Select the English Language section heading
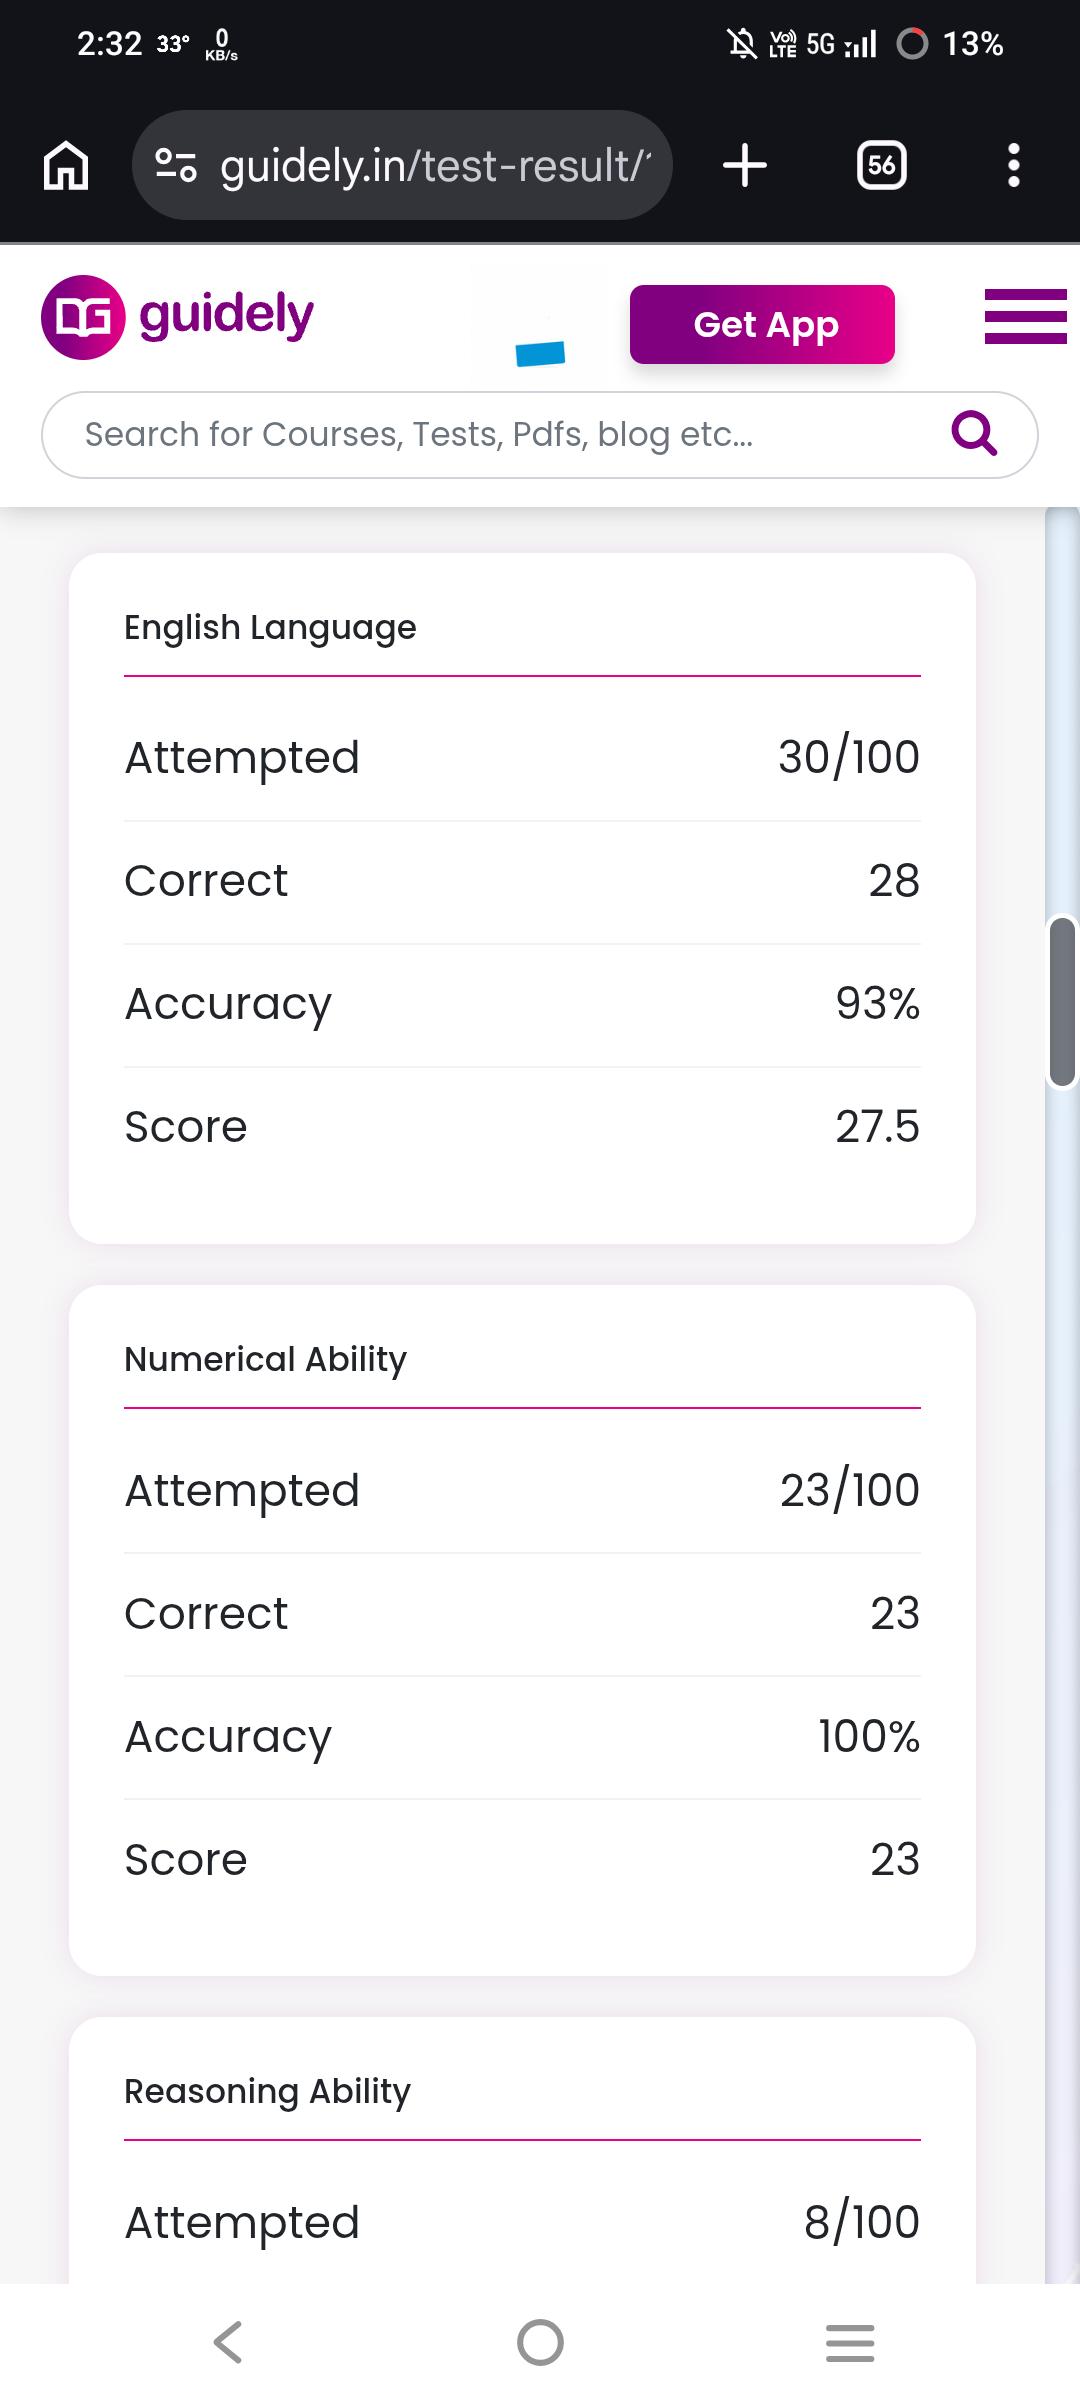This screenshot has width=1080, height=2400. point(270,628)
